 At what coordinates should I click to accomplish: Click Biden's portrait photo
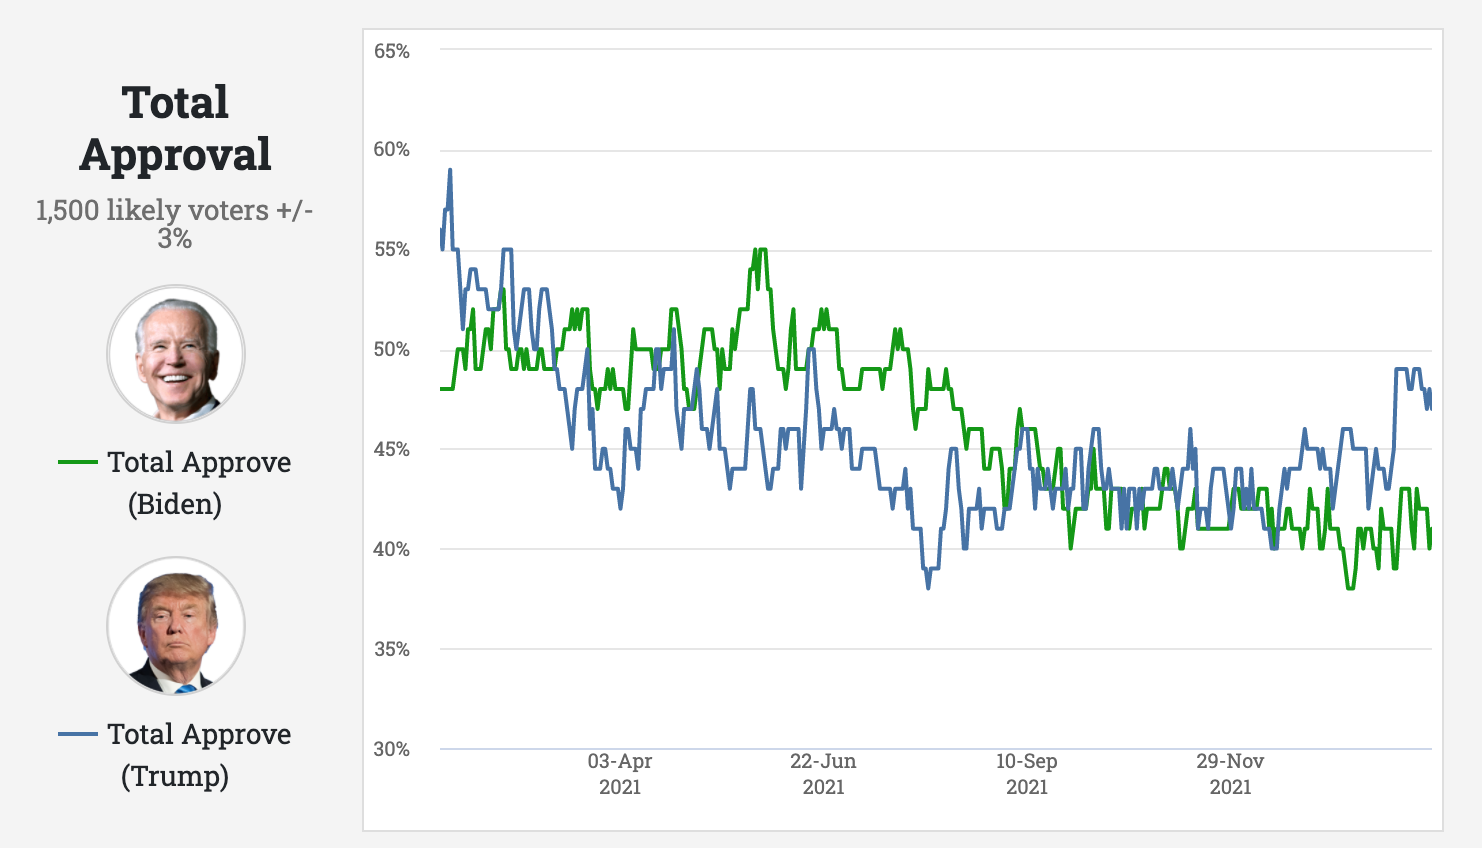pyautogui.click(x=176, y=355)
